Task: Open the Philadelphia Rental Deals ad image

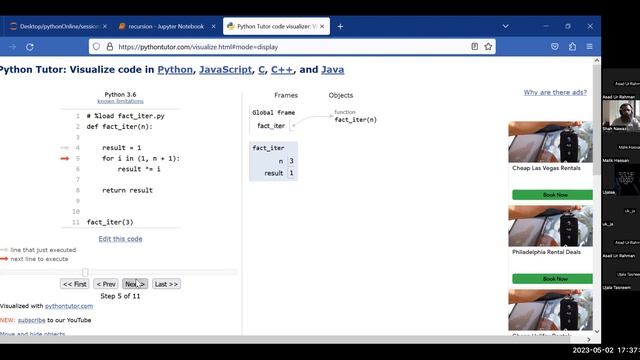Action: [x=550, y=226]
